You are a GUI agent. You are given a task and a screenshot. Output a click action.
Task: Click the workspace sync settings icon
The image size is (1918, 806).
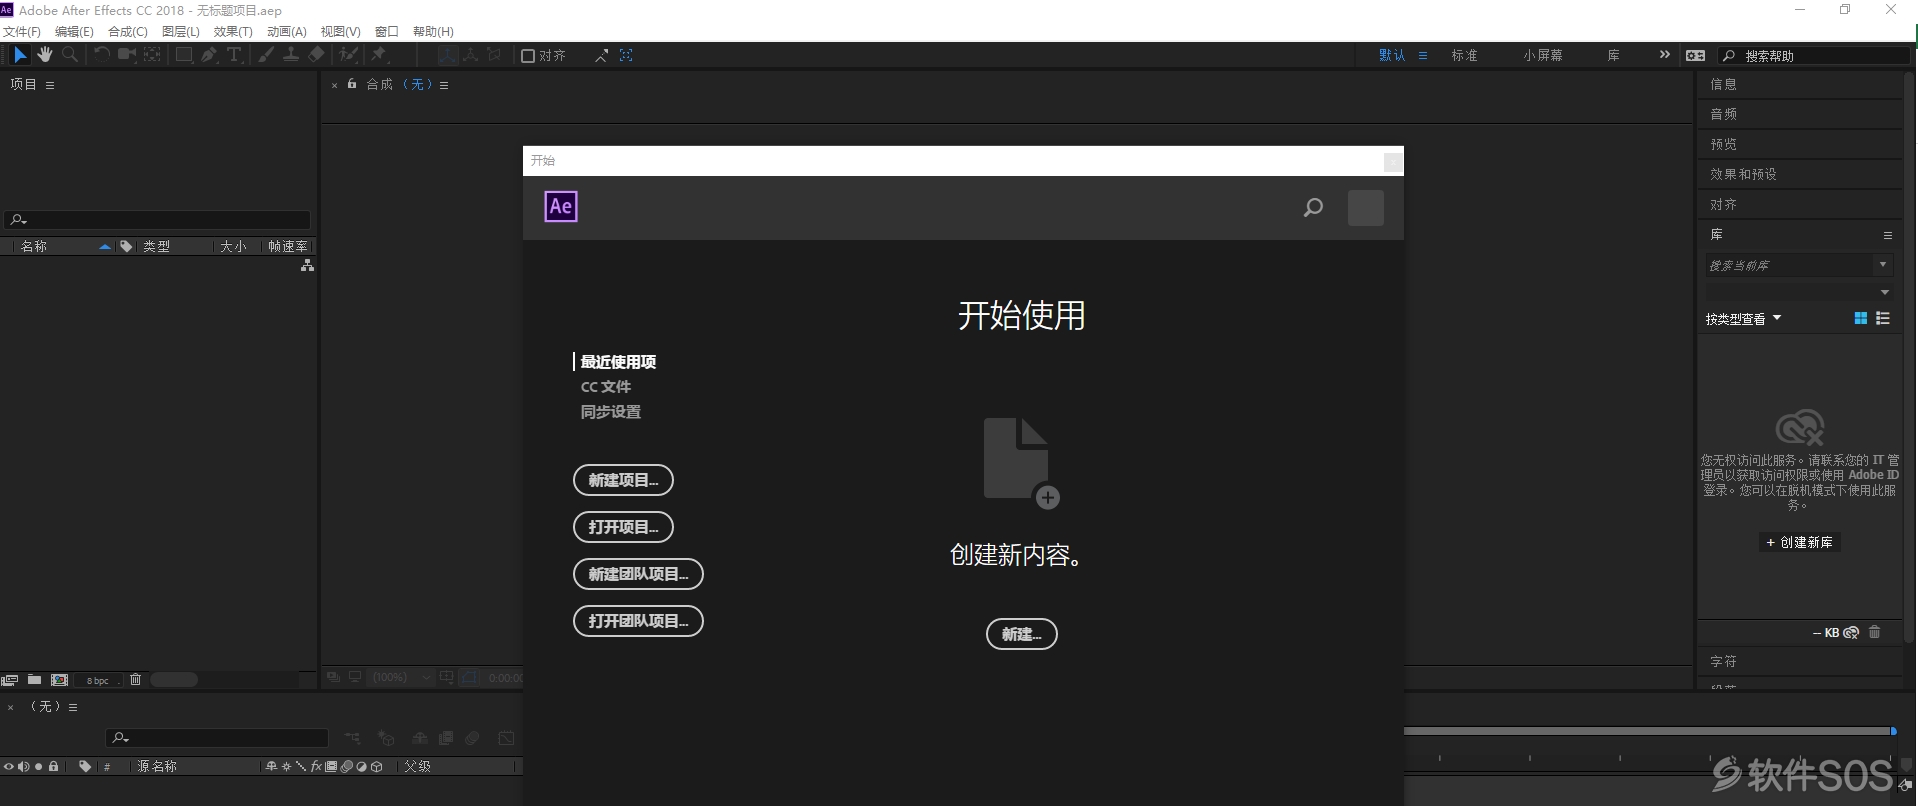pos(1695,56)
